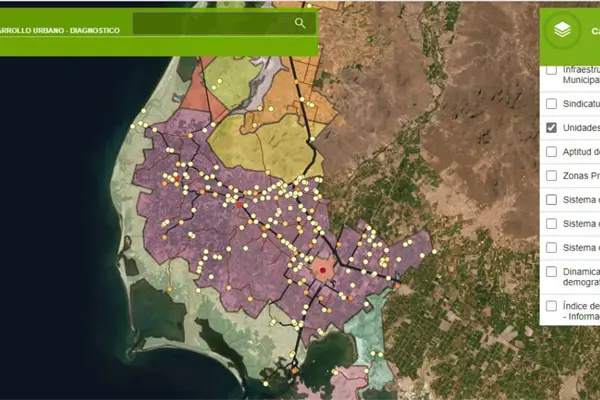Check the Sindicatu layer checkbox

[x=551, y=103]
